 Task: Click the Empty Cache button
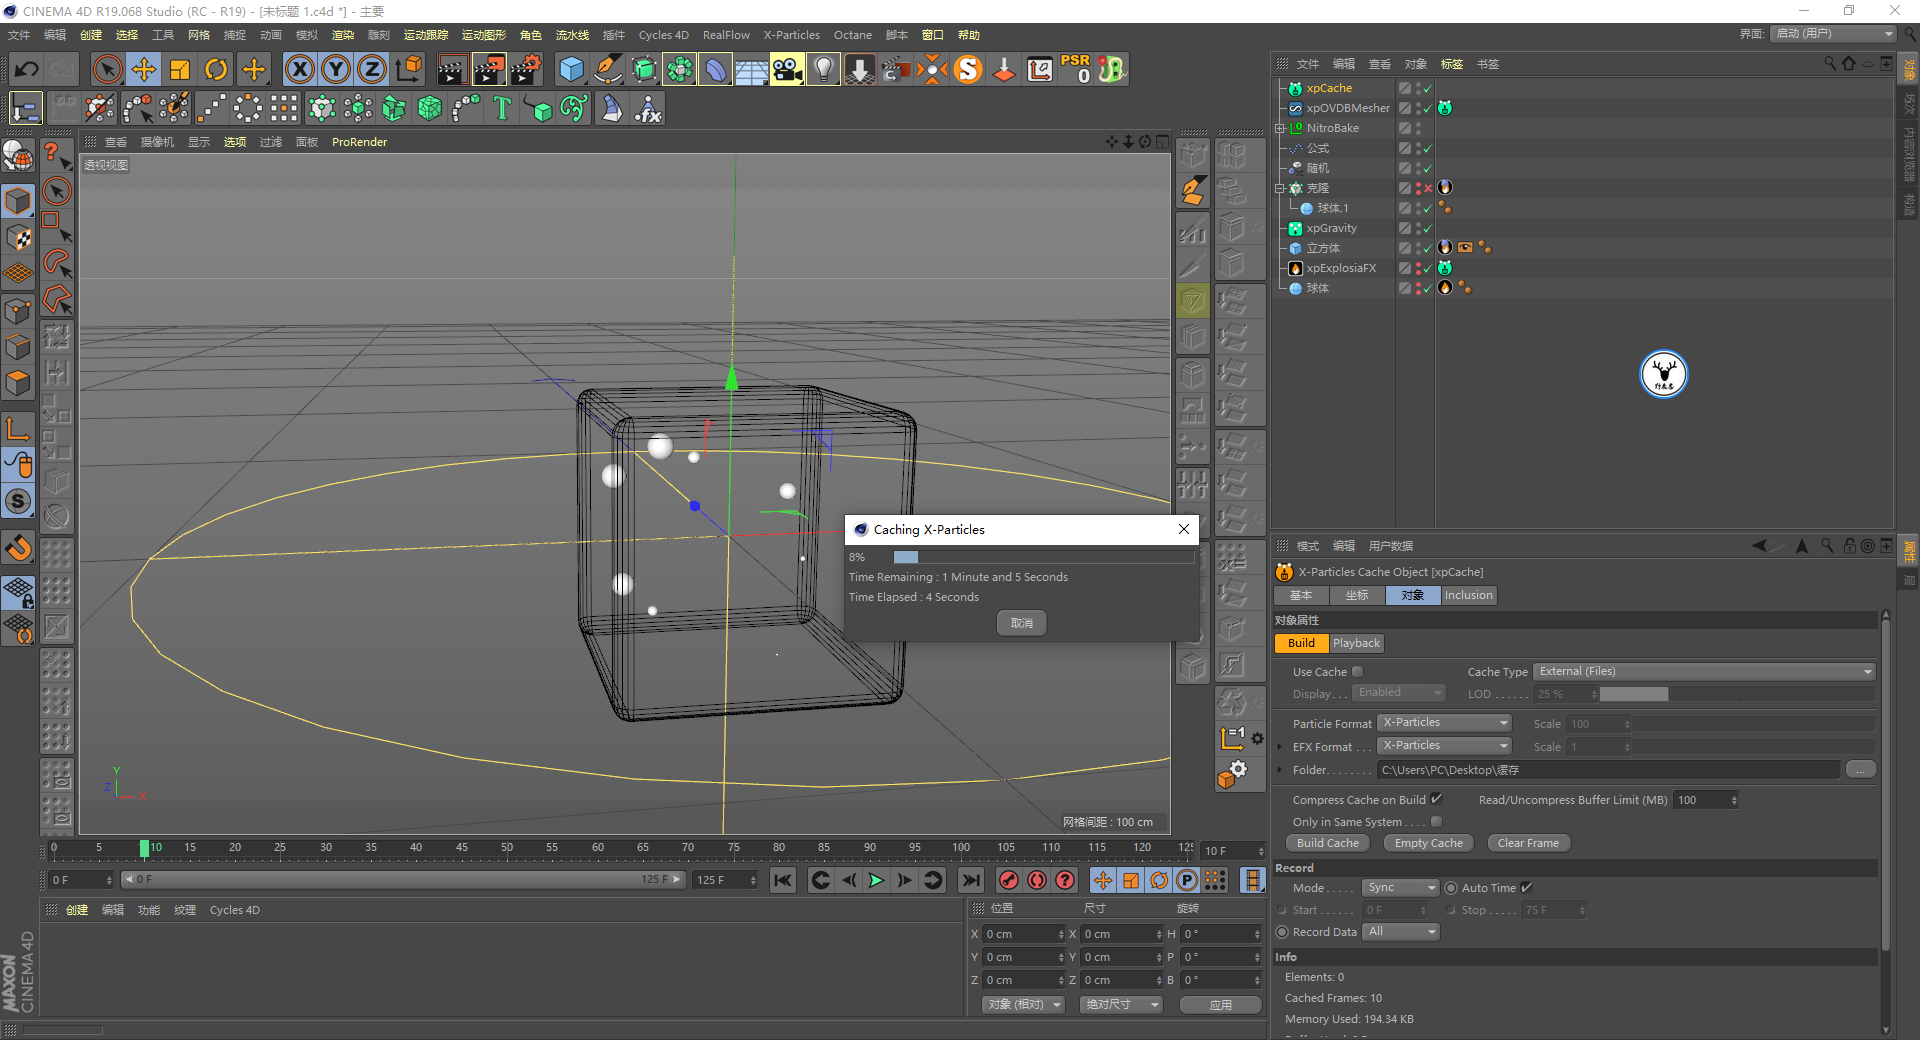tap(1428, 843)
